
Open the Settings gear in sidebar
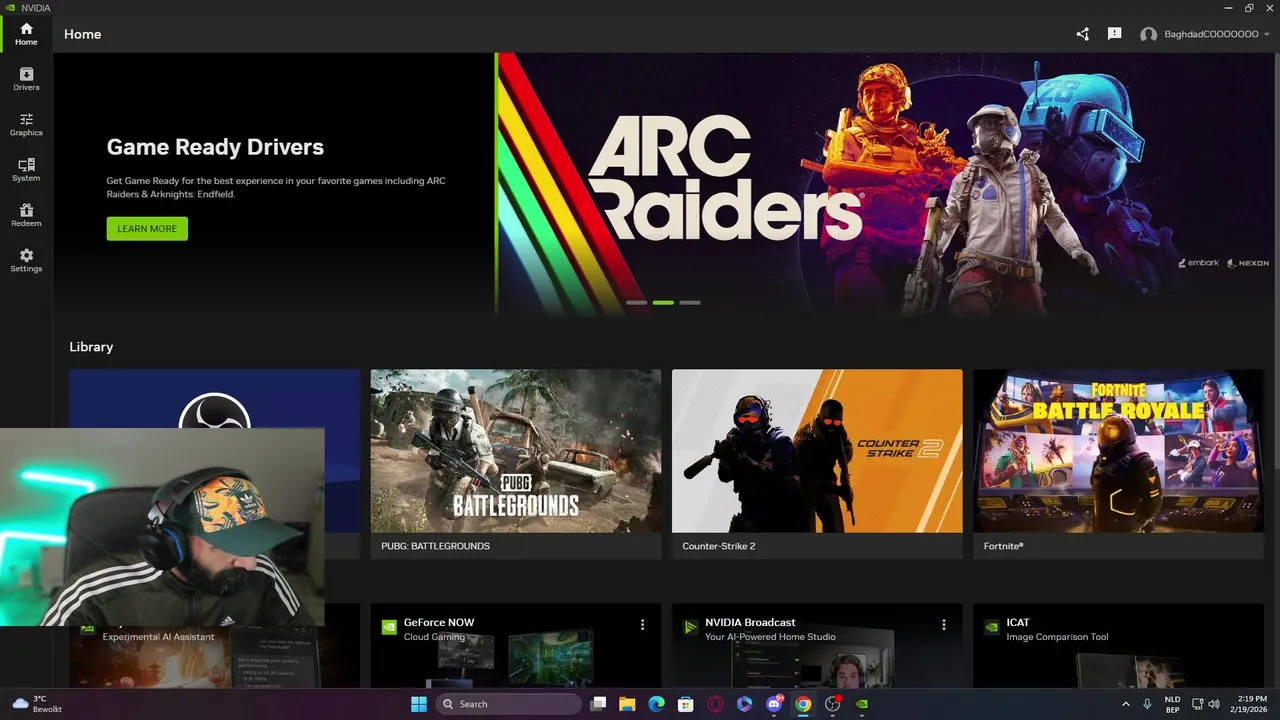[26, 261]
